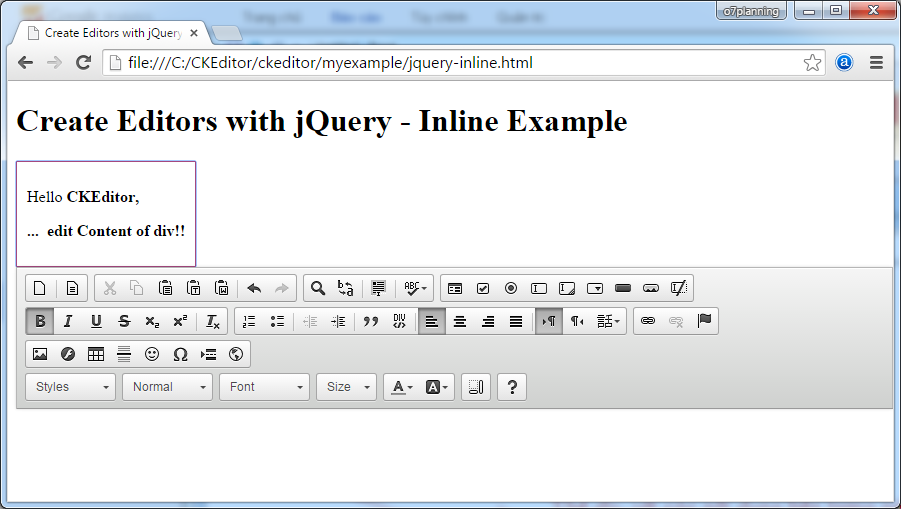The height and width of the screenshot is (509, 901).
Task: Toggle Strikethrough formatting
Action: coord(124,321)
